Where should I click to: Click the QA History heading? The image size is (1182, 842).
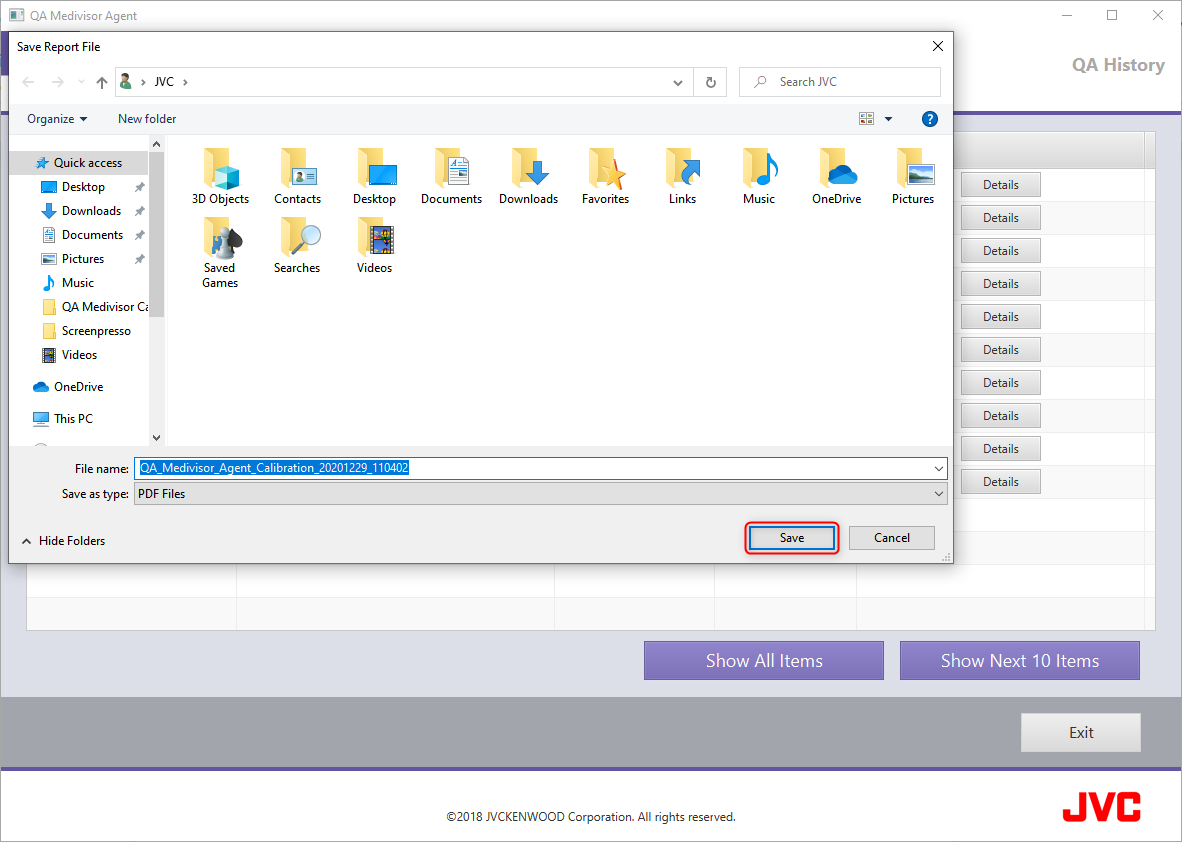[x=1119, y=65]
